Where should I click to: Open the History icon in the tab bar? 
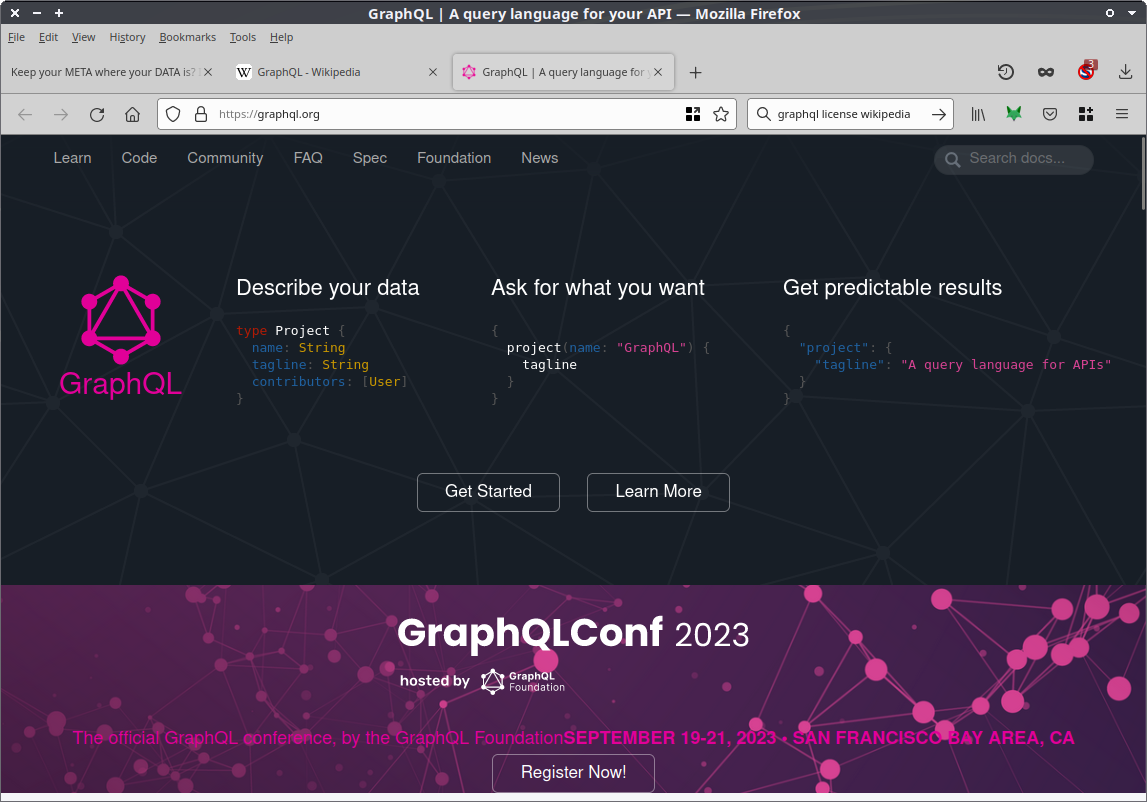[x=1006, y=72]
